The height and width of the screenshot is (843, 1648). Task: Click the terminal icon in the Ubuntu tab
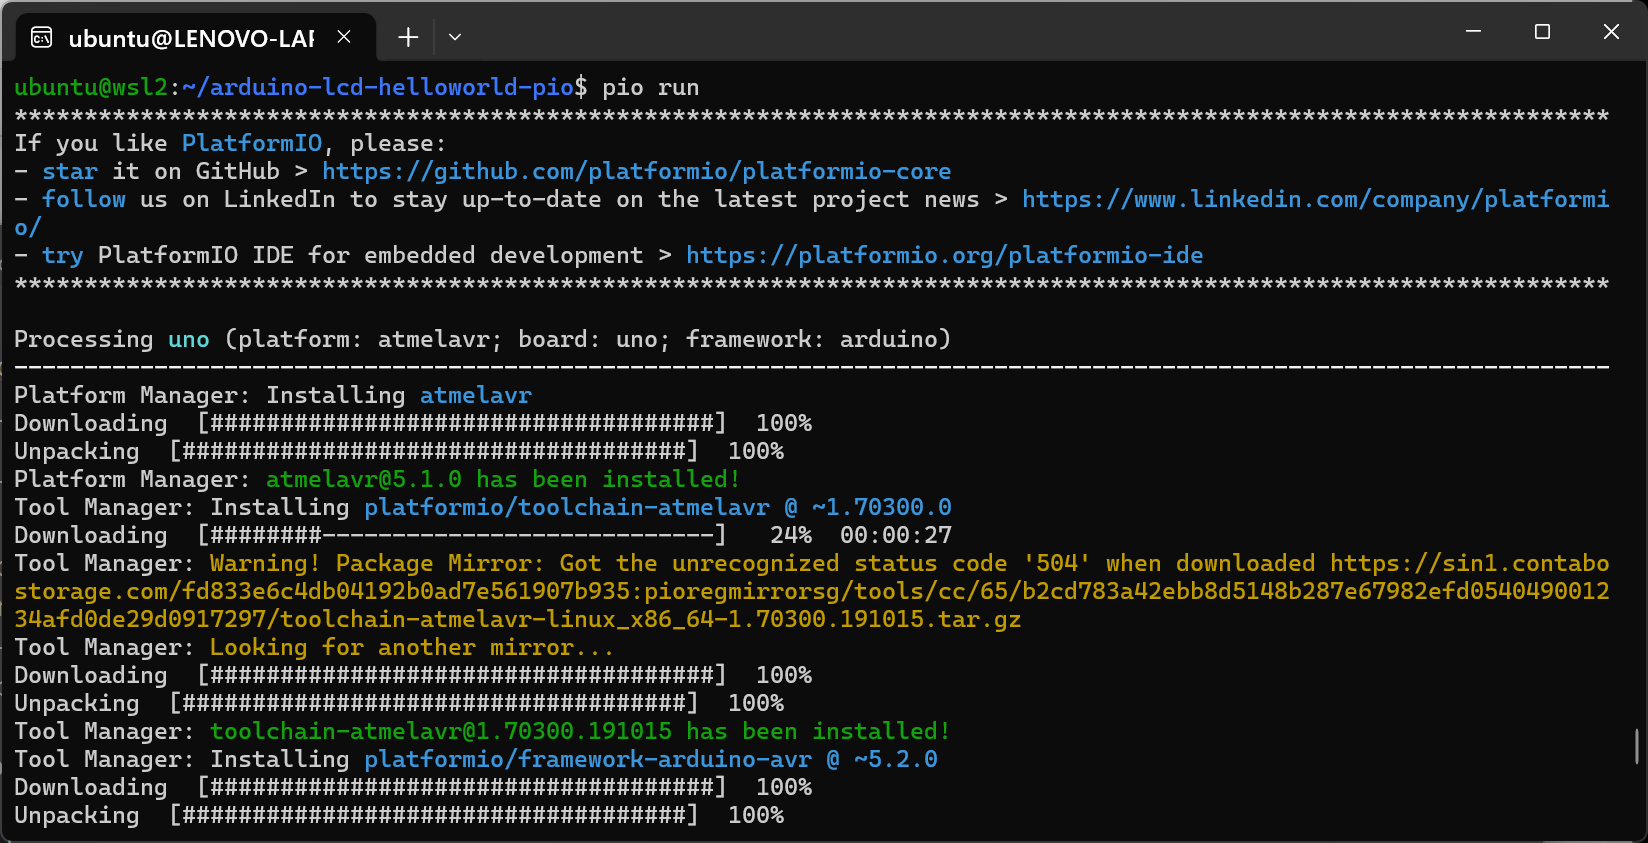[x=42, y=38]
